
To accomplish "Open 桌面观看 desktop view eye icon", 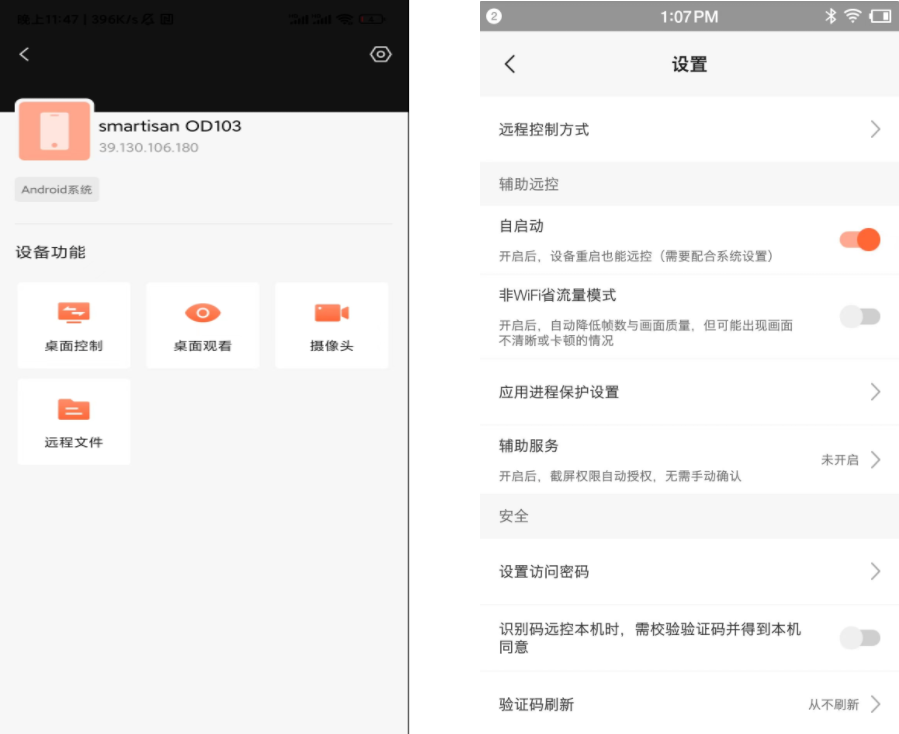I will pos(203,314).
